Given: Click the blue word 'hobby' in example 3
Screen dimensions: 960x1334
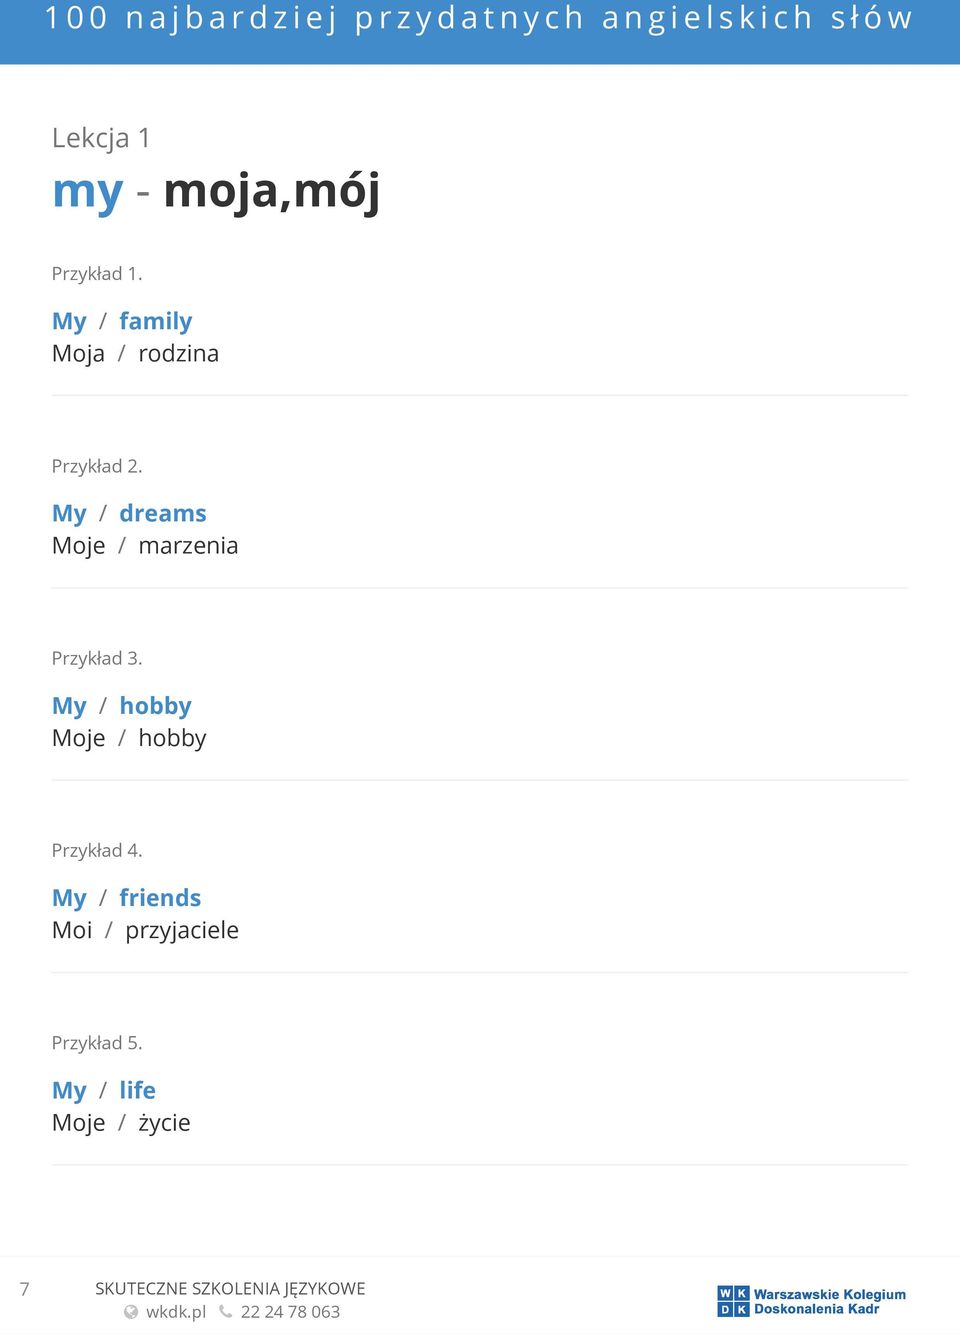Looking at the screenshot, I should tap(155, 707).
